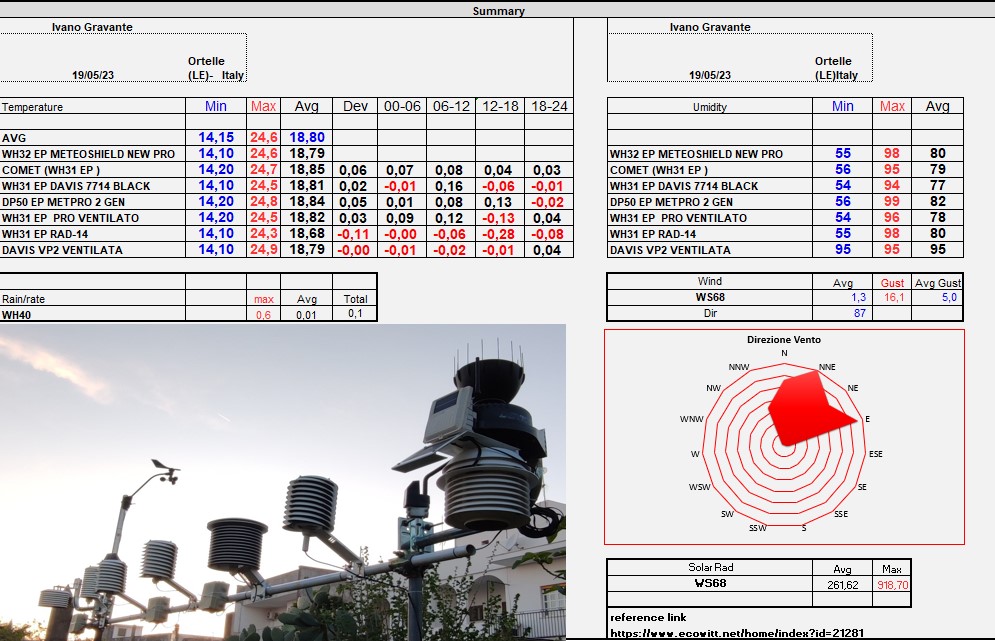
Task: Click the weather station photo
Action: pos(283,482)
